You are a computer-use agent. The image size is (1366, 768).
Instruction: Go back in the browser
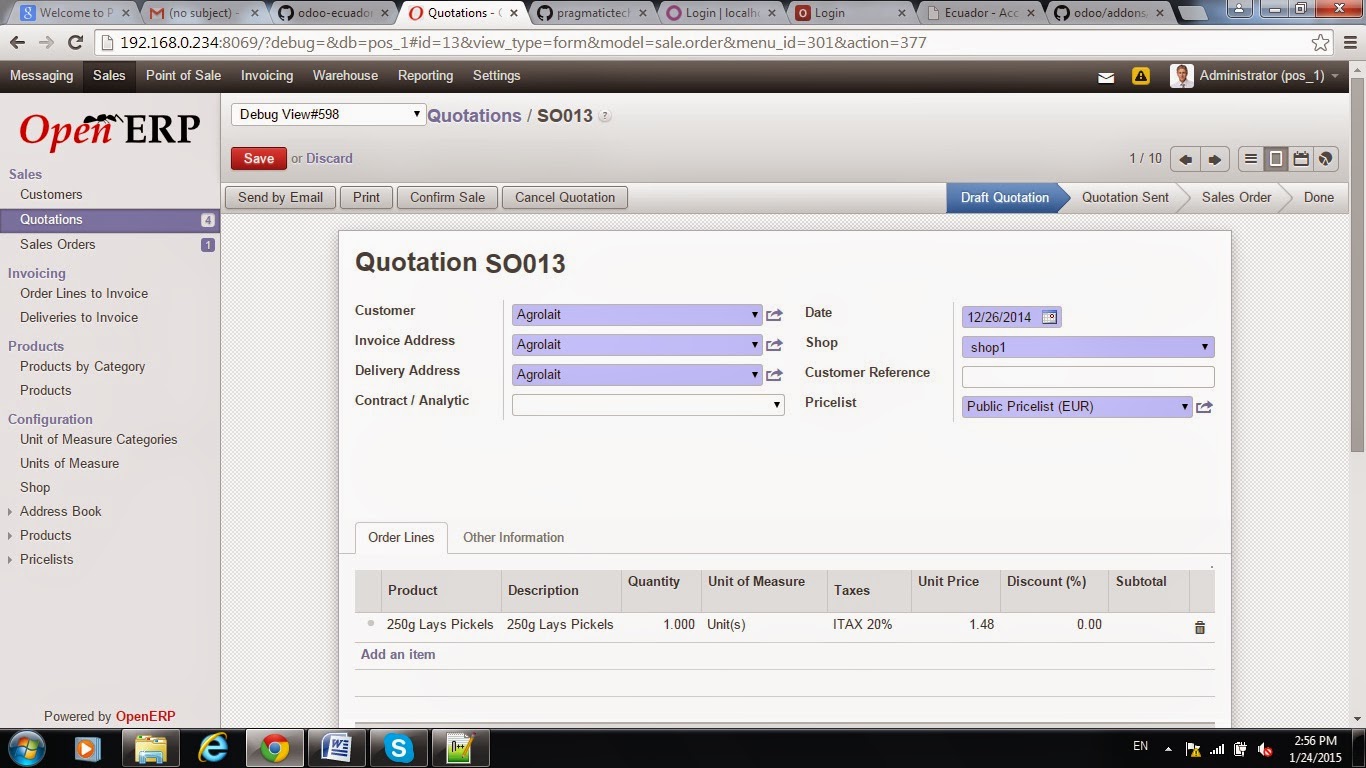18,43
